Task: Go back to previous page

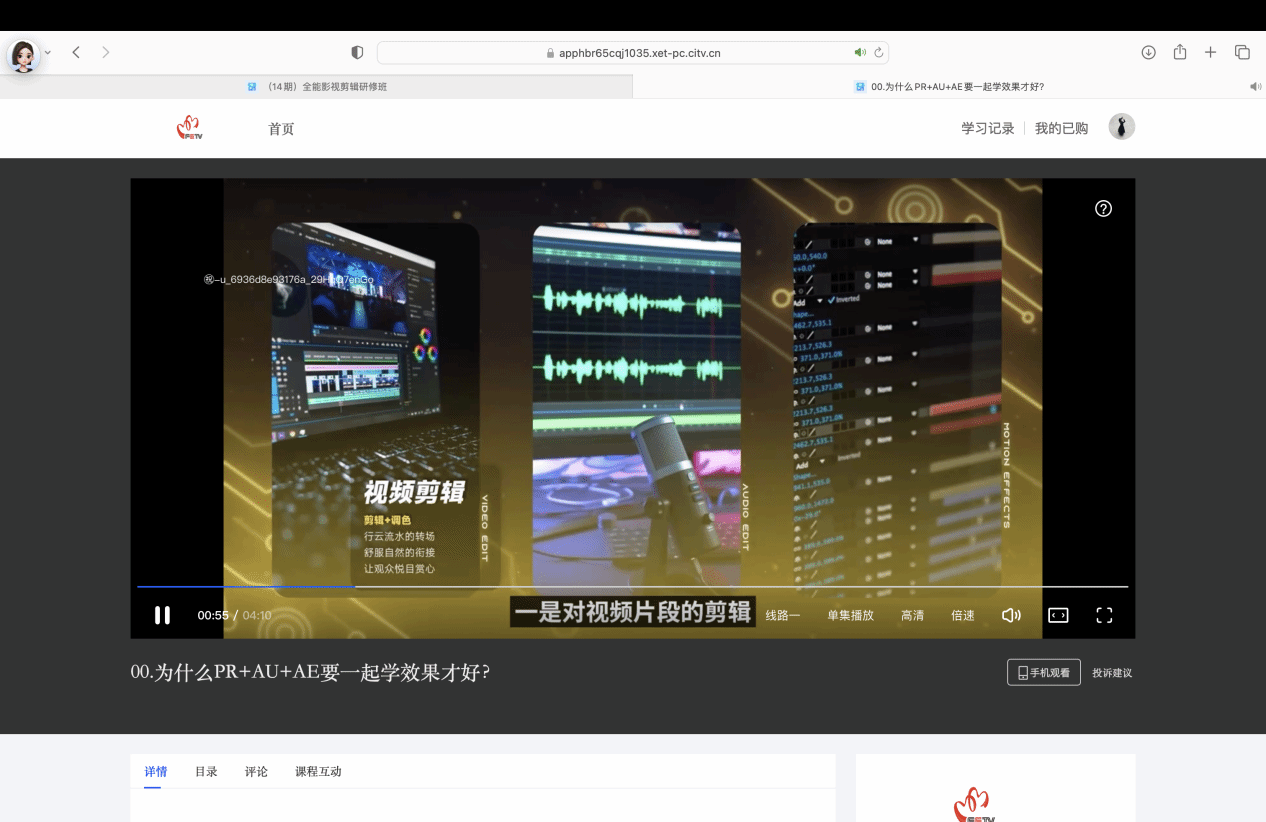Action: click(76, 52)
